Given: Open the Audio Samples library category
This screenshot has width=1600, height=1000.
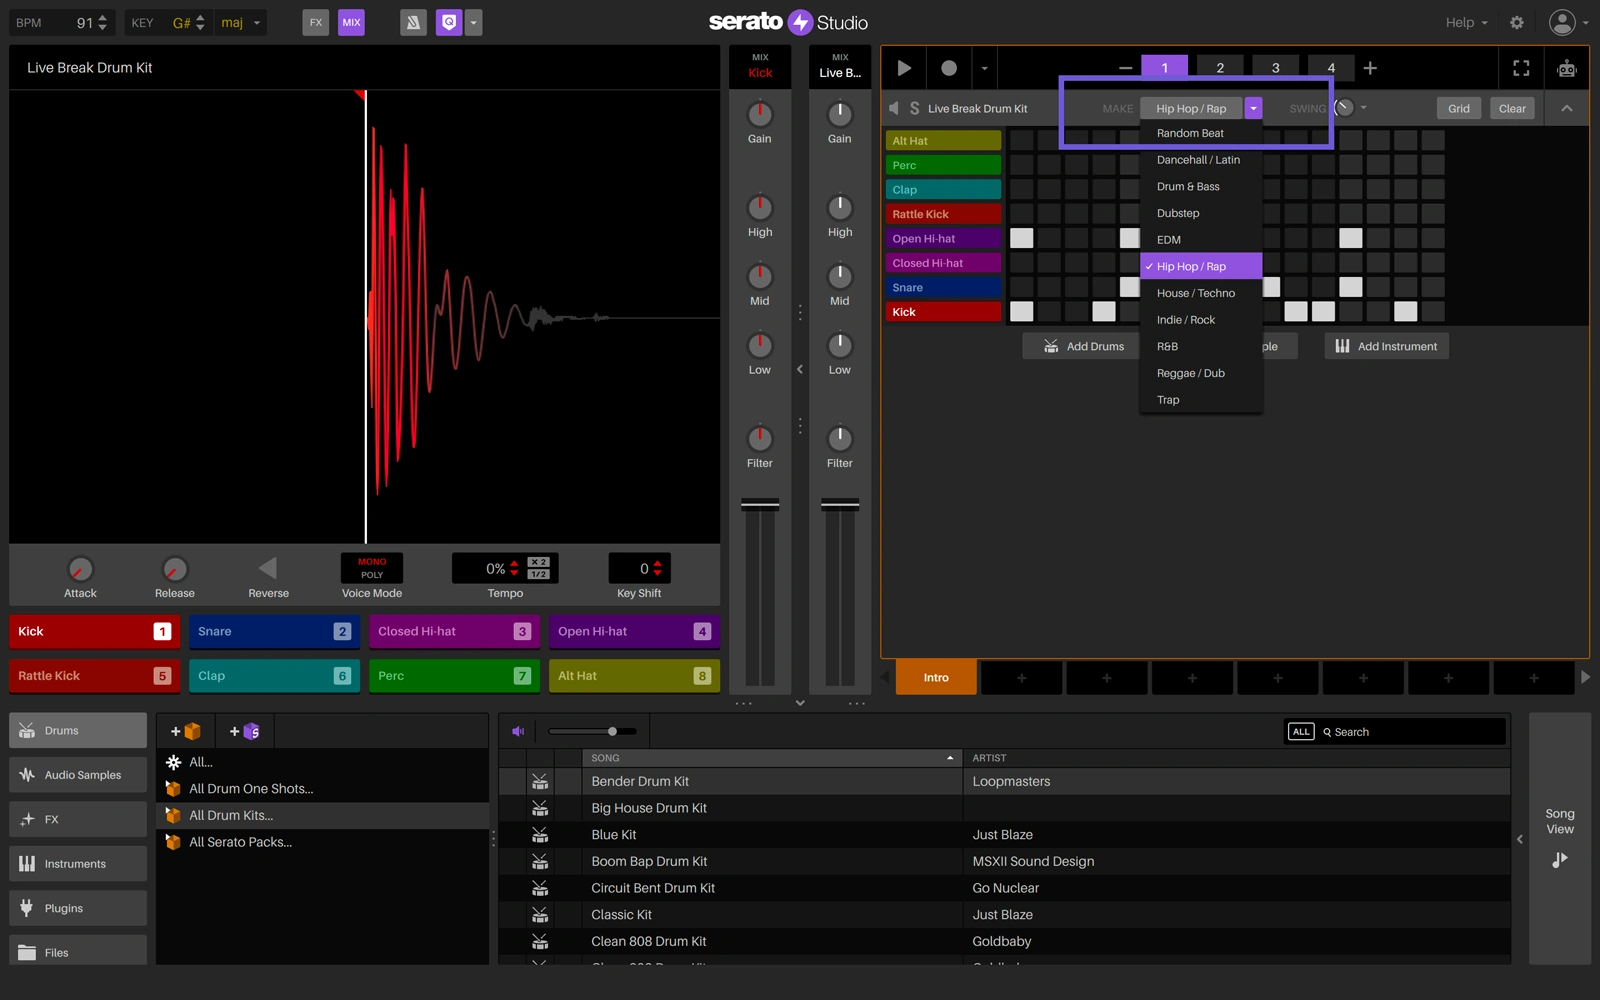Looking at the screenshot, I should click(x=78, y=775).
